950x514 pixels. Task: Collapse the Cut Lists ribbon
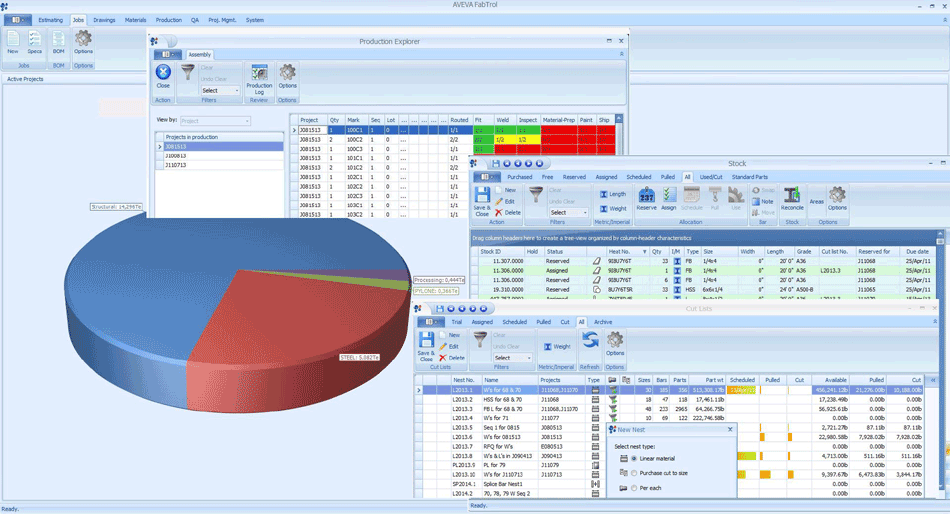(x=935, y=322)
